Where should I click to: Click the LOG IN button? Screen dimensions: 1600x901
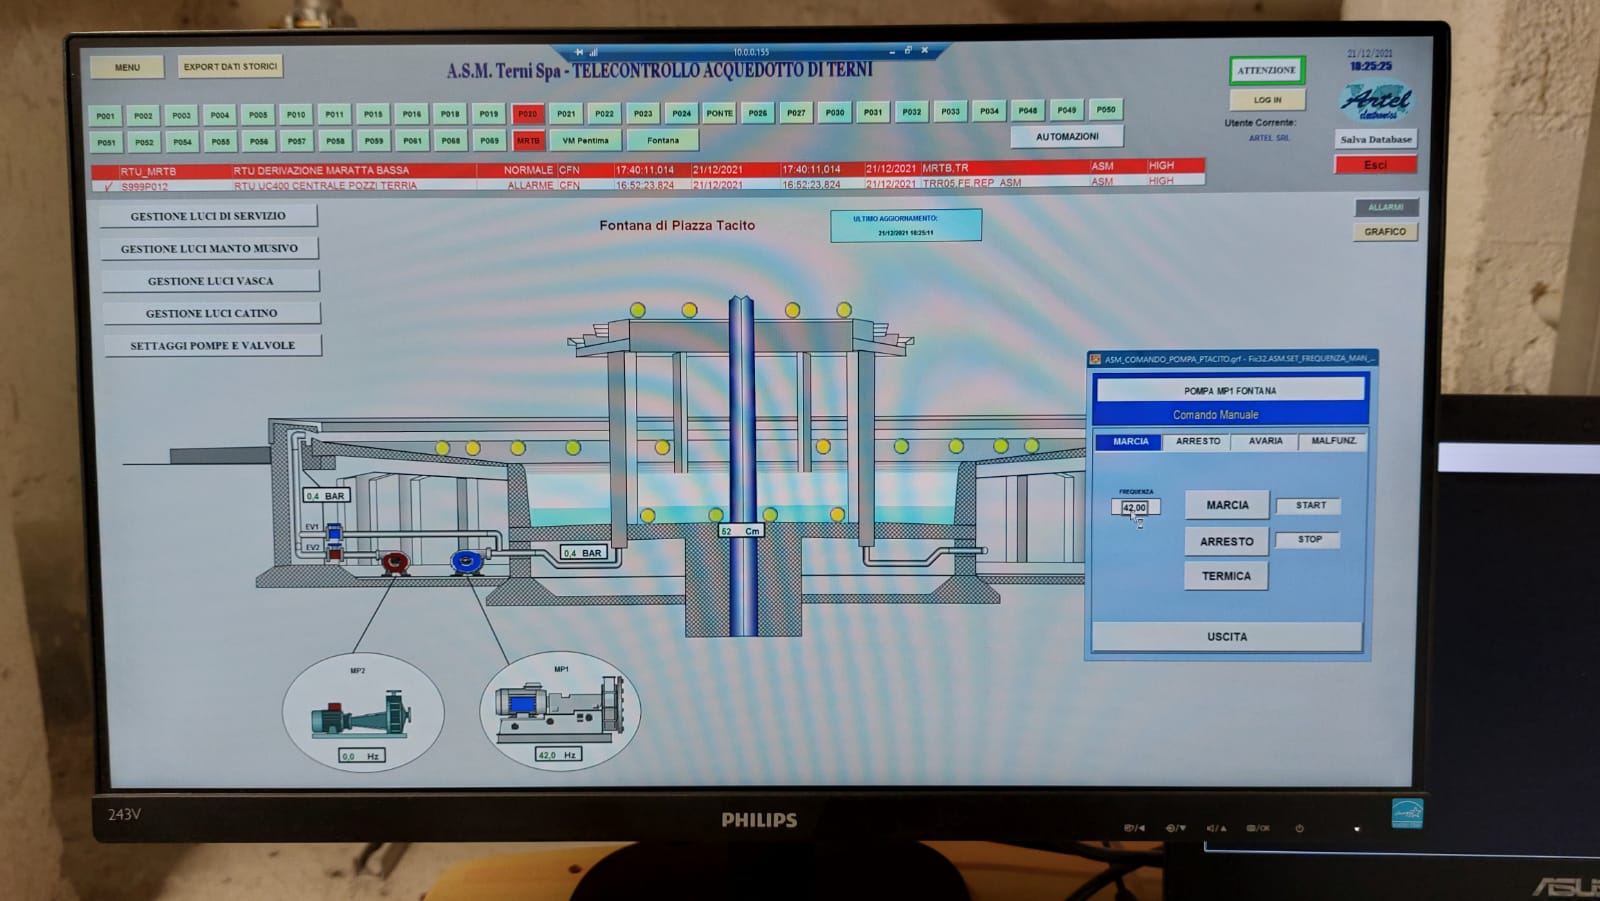tap(1268, 100)
